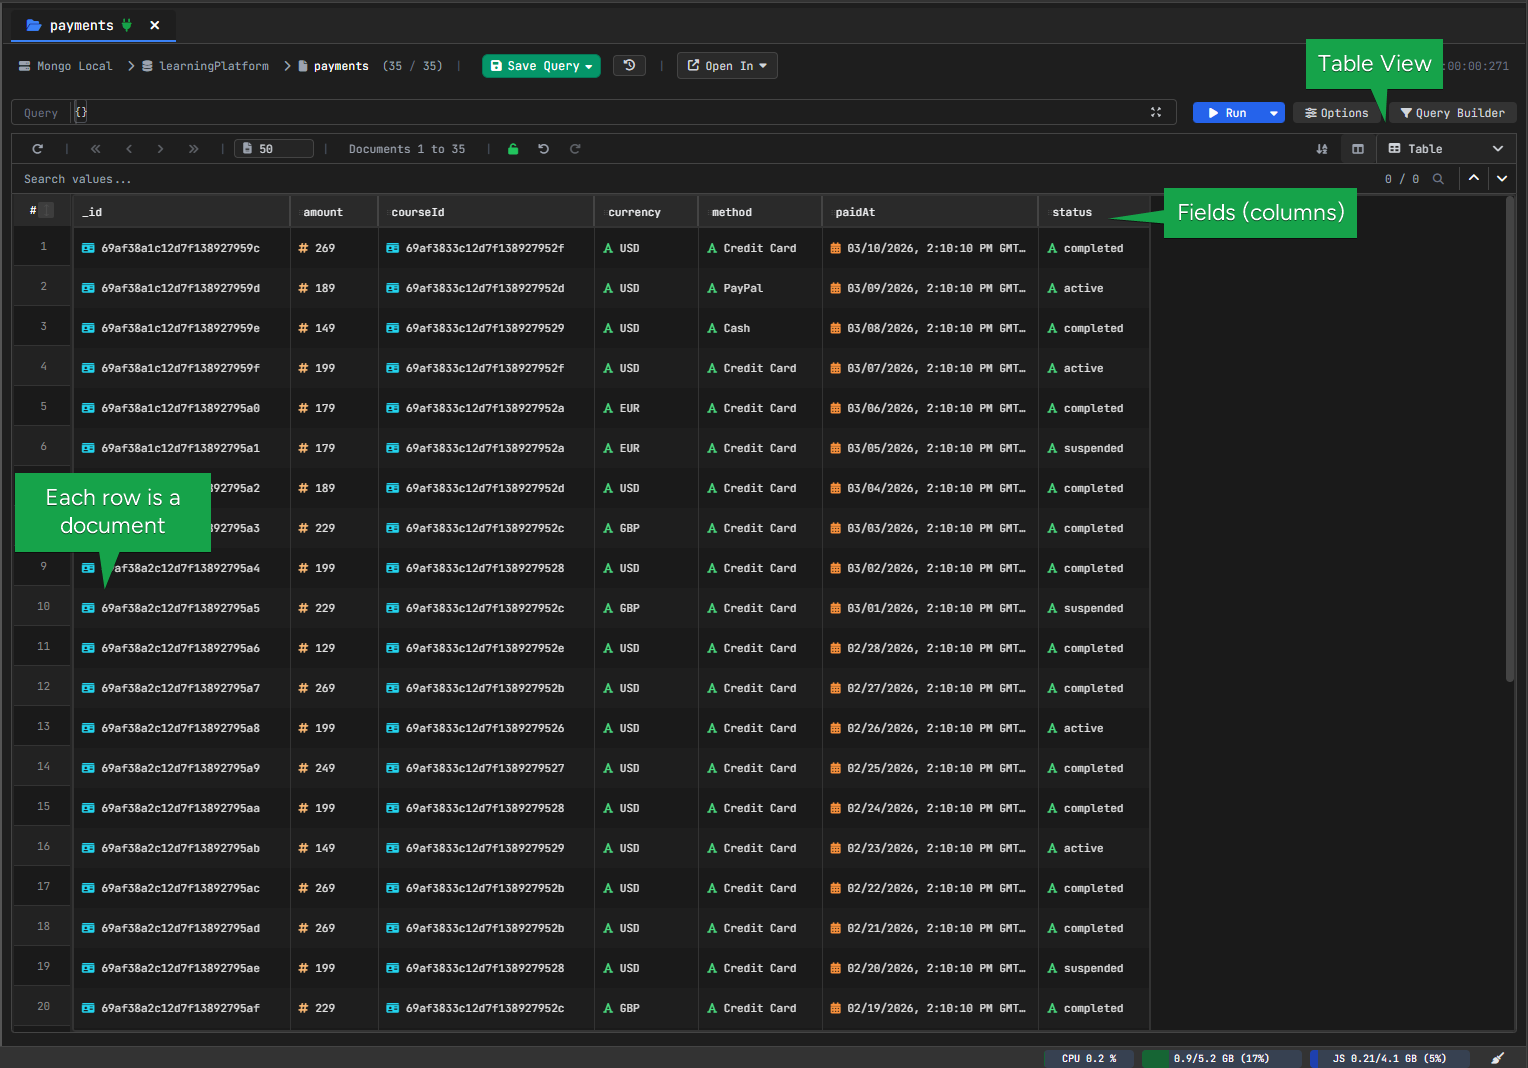Click the _id column header

point(181,212)
